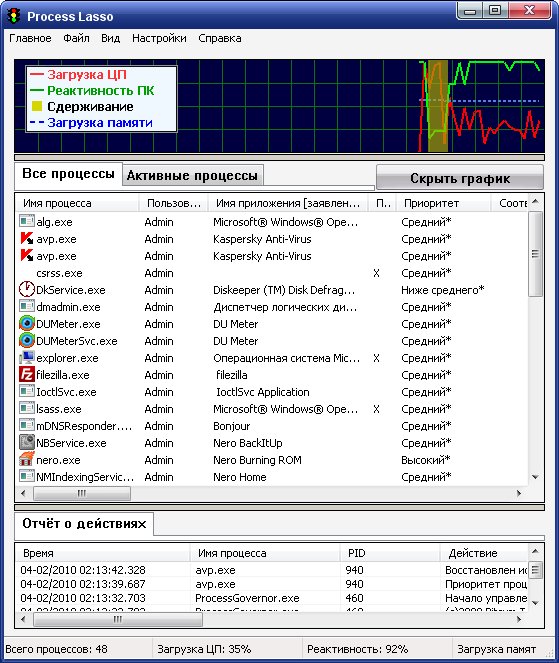Click log entry time 02:13:39.687

83,584
